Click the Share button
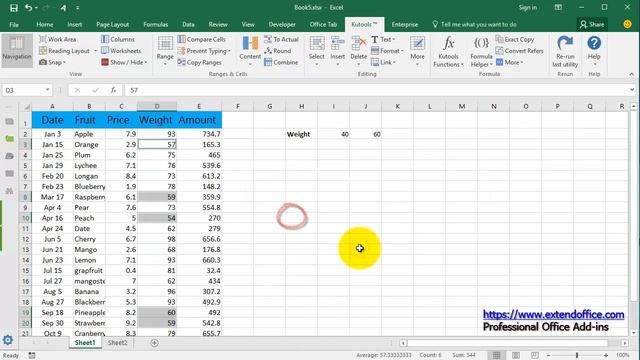 [591, 24]
